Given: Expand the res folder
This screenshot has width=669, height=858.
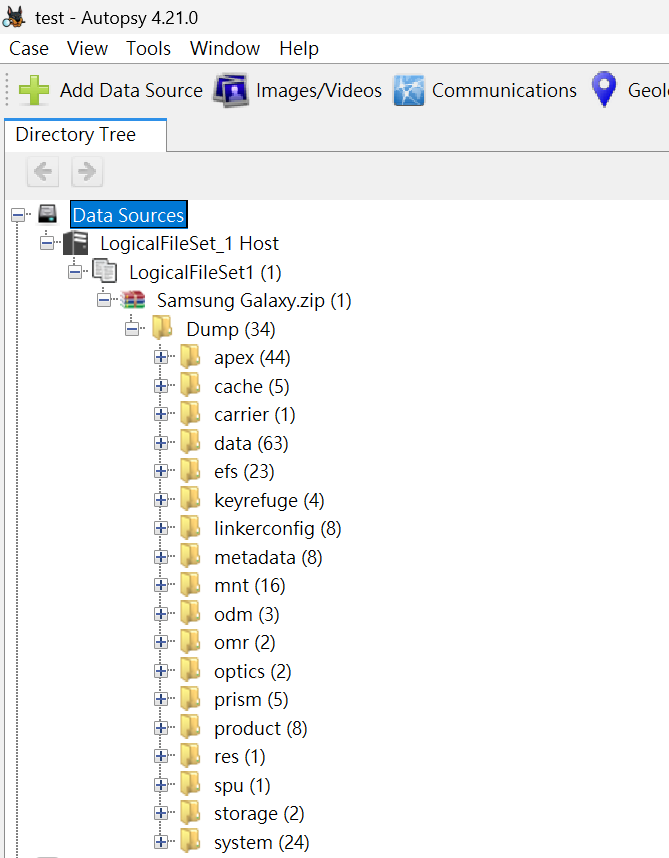Looking at the screenshot, I should pos(161,756).
